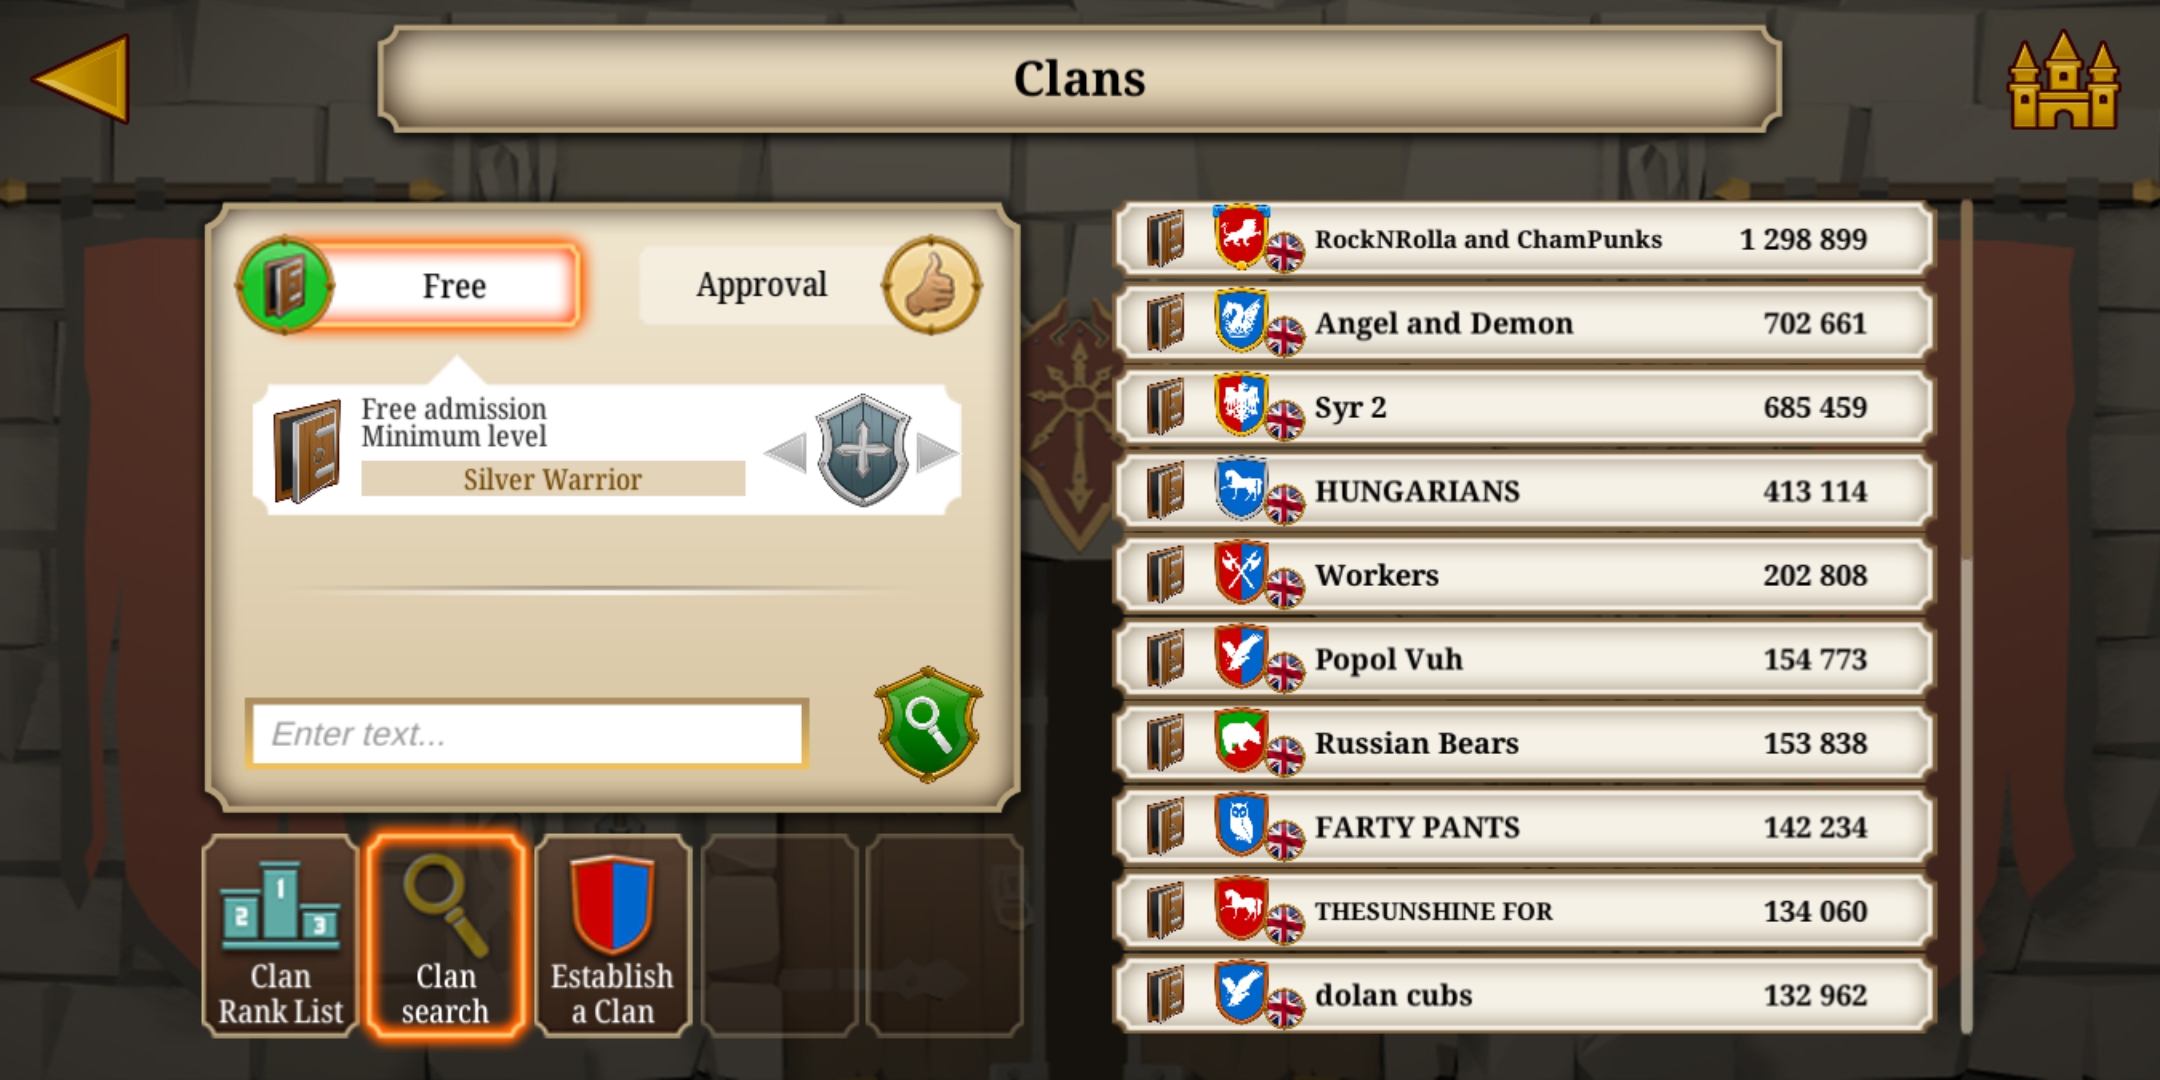Click door icon beside Russian Bears
This screenshot has height=1080, width=2160.
[1165, 742]
